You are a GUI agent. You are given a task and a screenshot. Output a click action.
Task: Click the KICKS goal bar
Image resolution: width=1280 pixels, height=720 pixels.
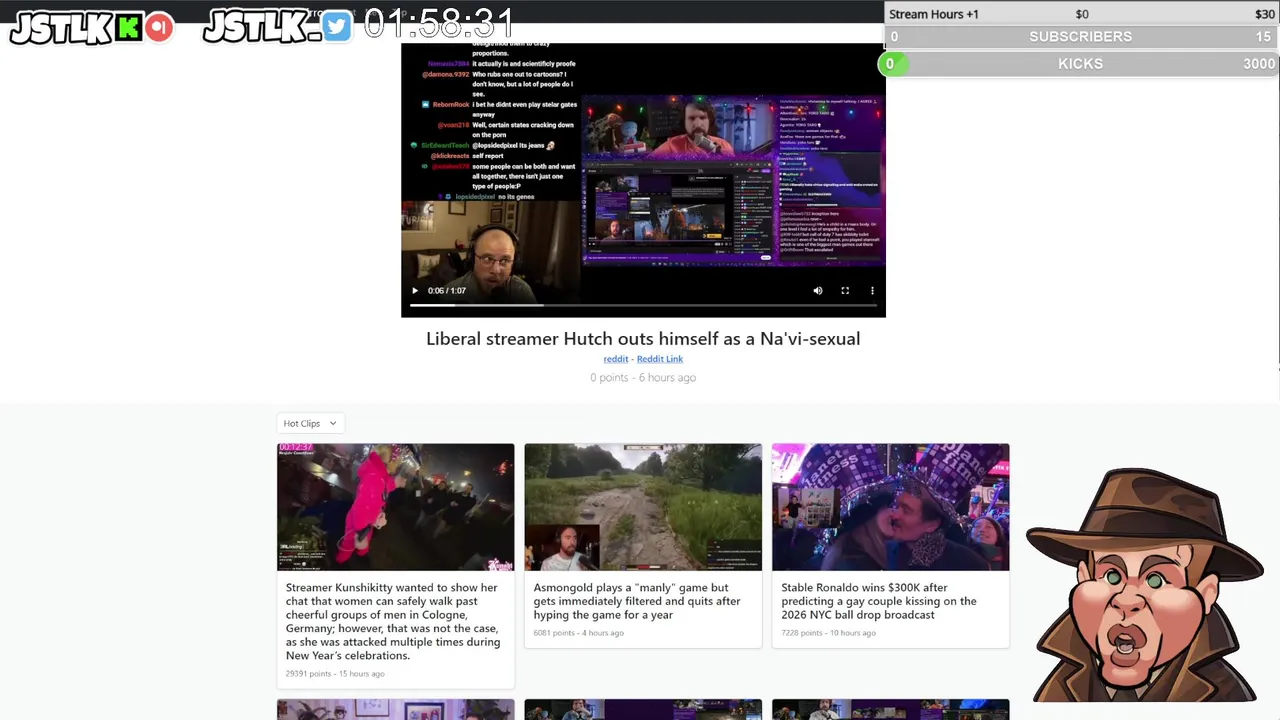1078,64
